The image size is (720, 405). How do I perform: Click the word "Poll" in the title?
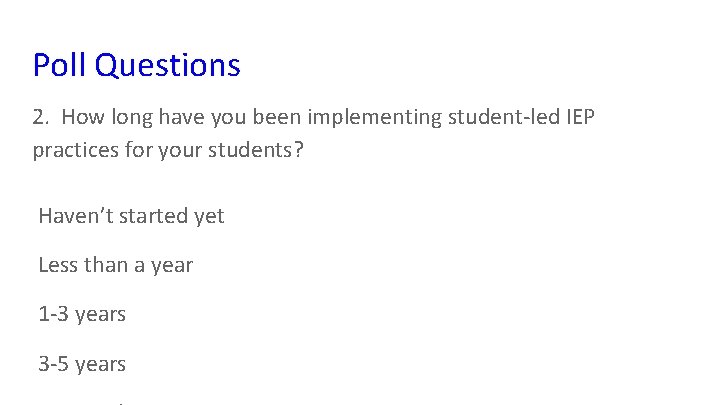click(x=60, y=65)
